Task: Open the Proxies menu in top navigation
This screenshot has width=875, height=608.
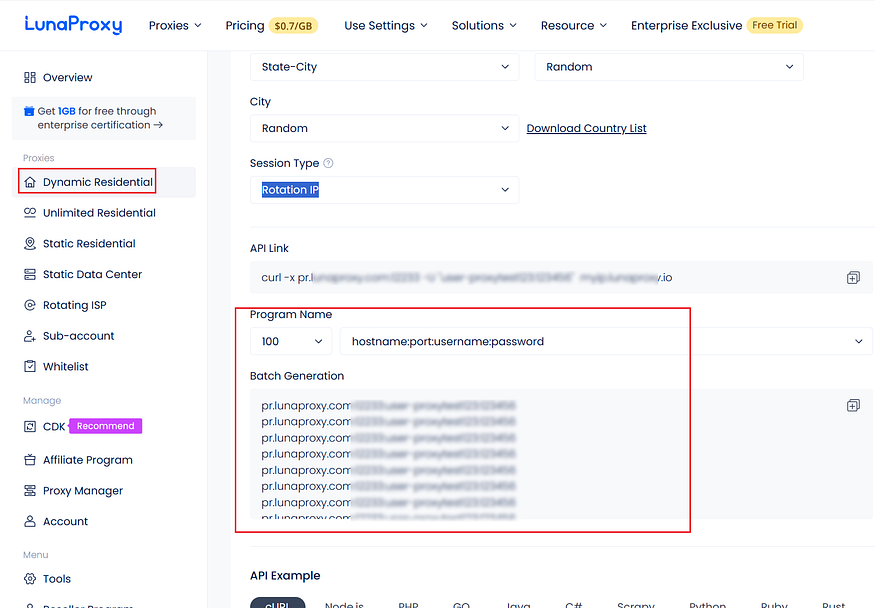Action: pyautogui.click(x=175, y=26)
